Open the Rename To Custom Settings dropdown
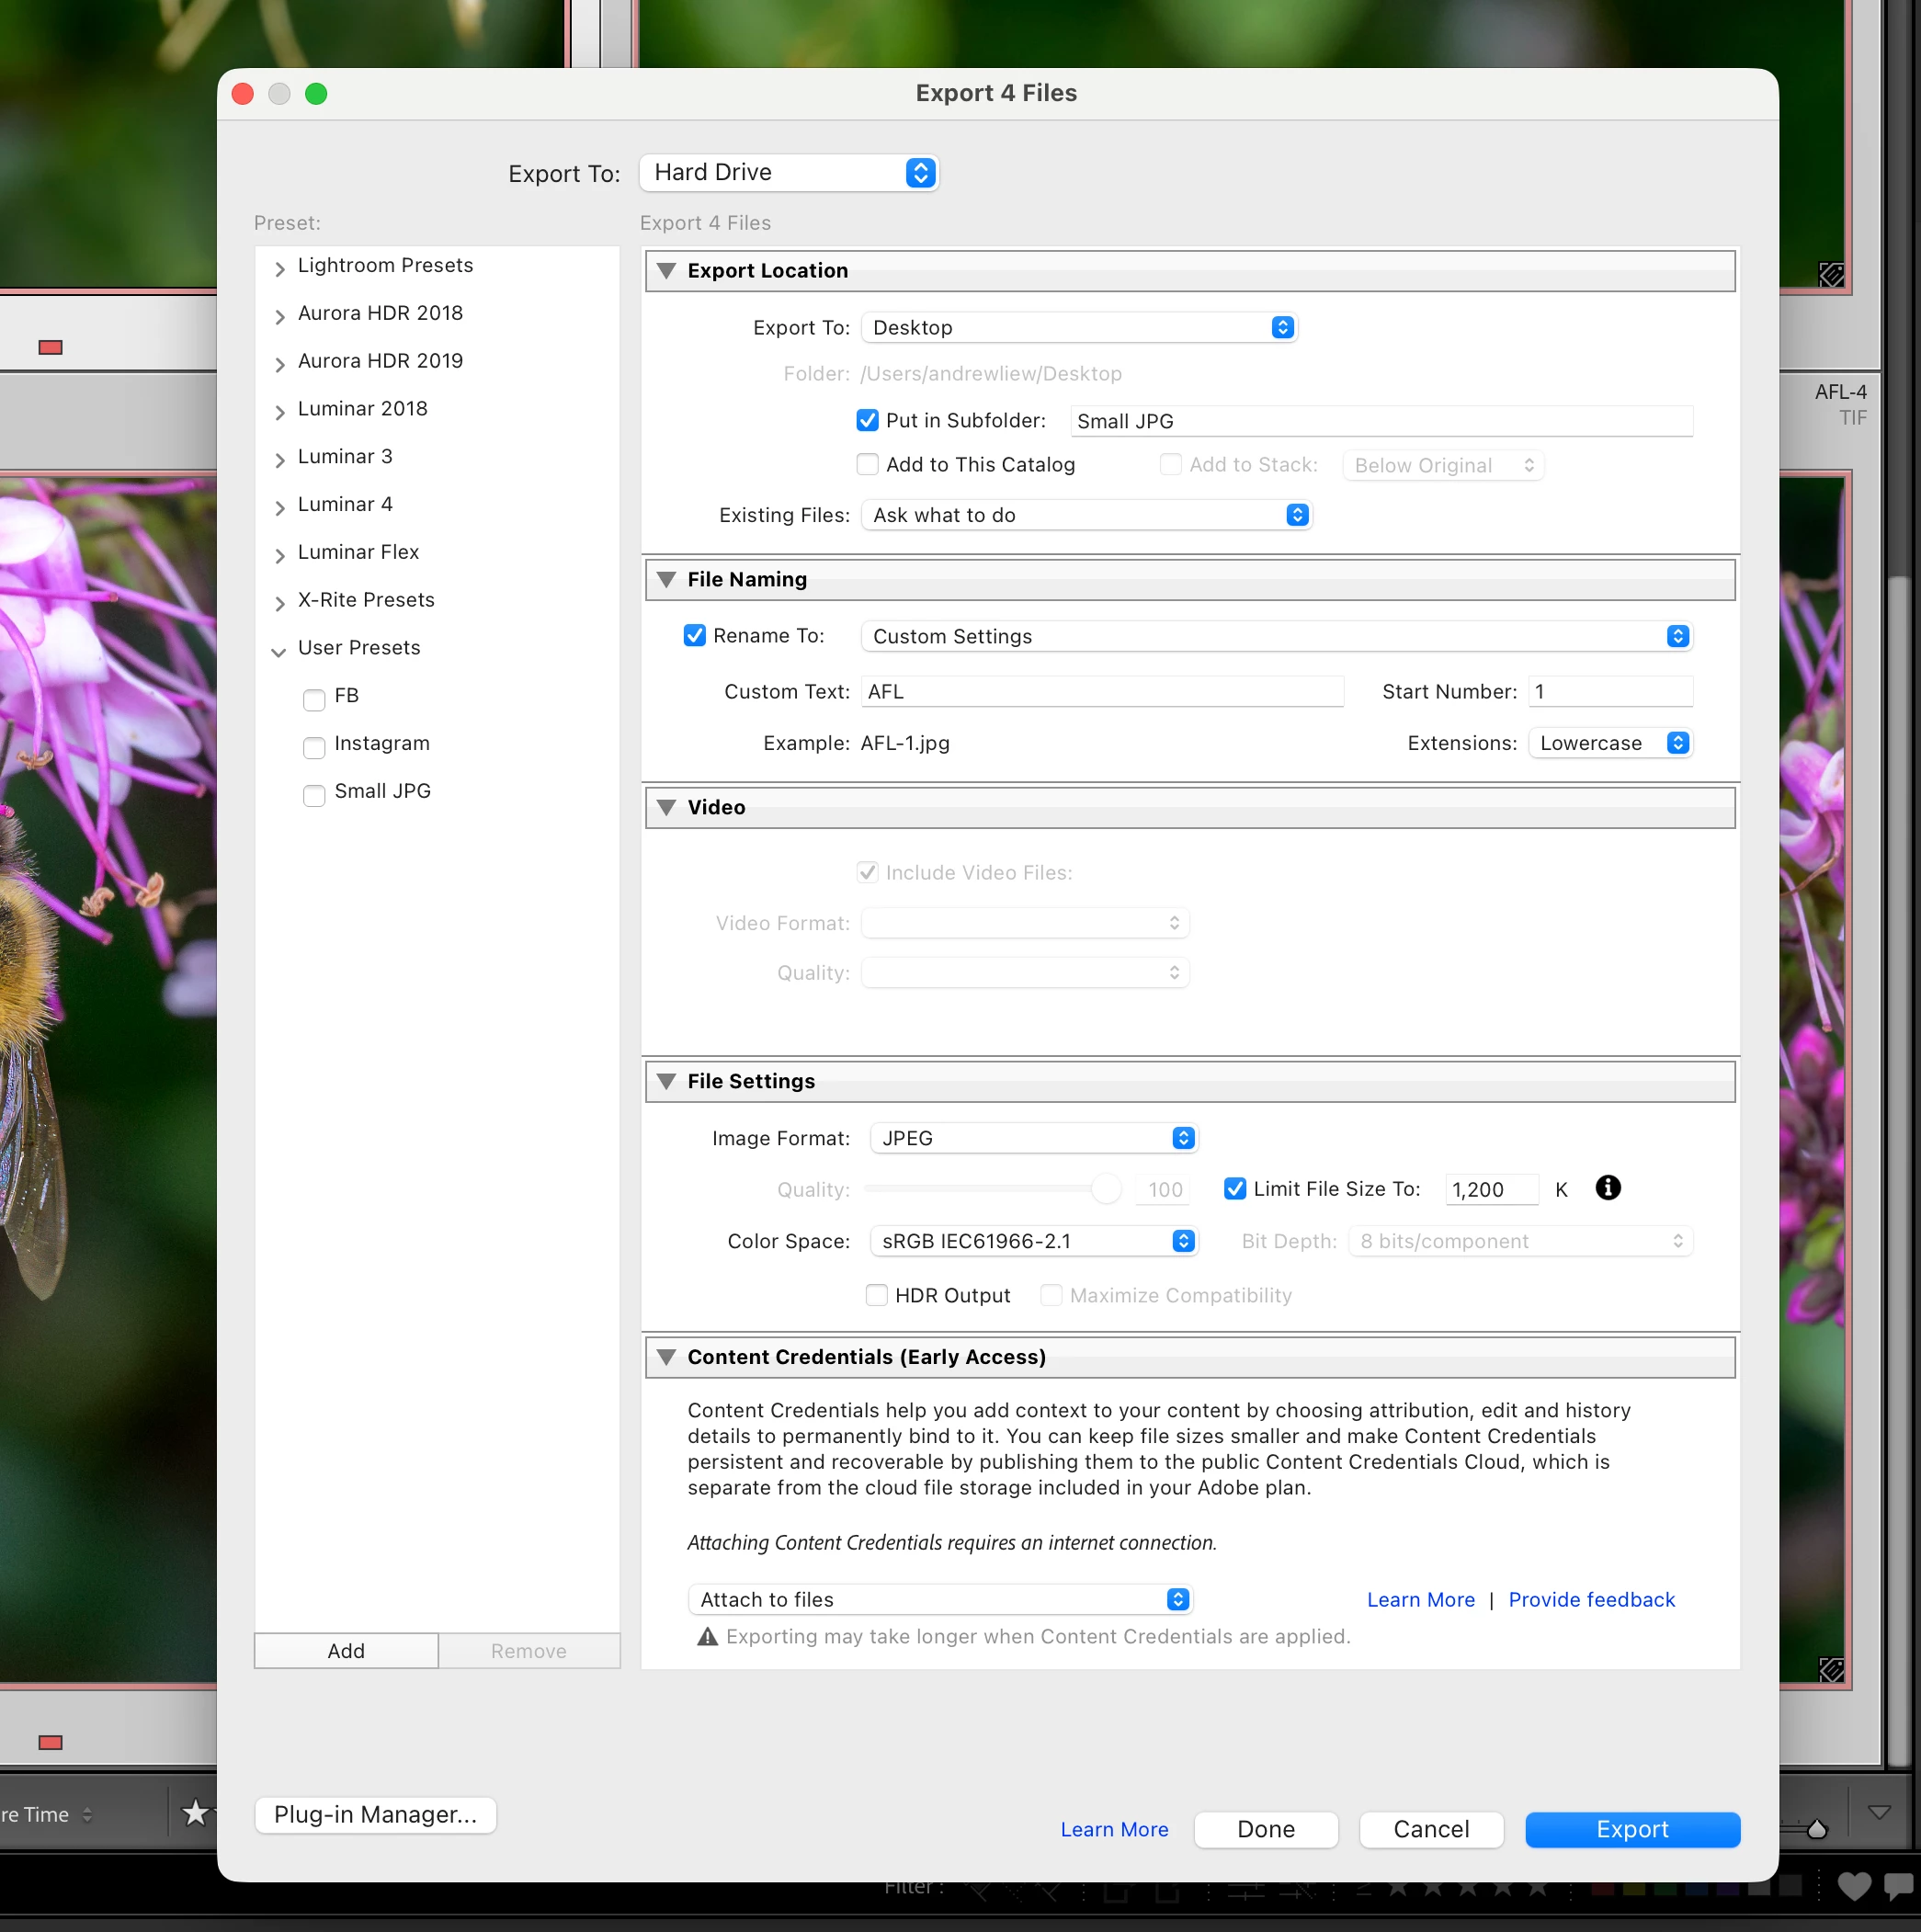The height and width of the screenshot is (1932, 1921). (1277, 636)
